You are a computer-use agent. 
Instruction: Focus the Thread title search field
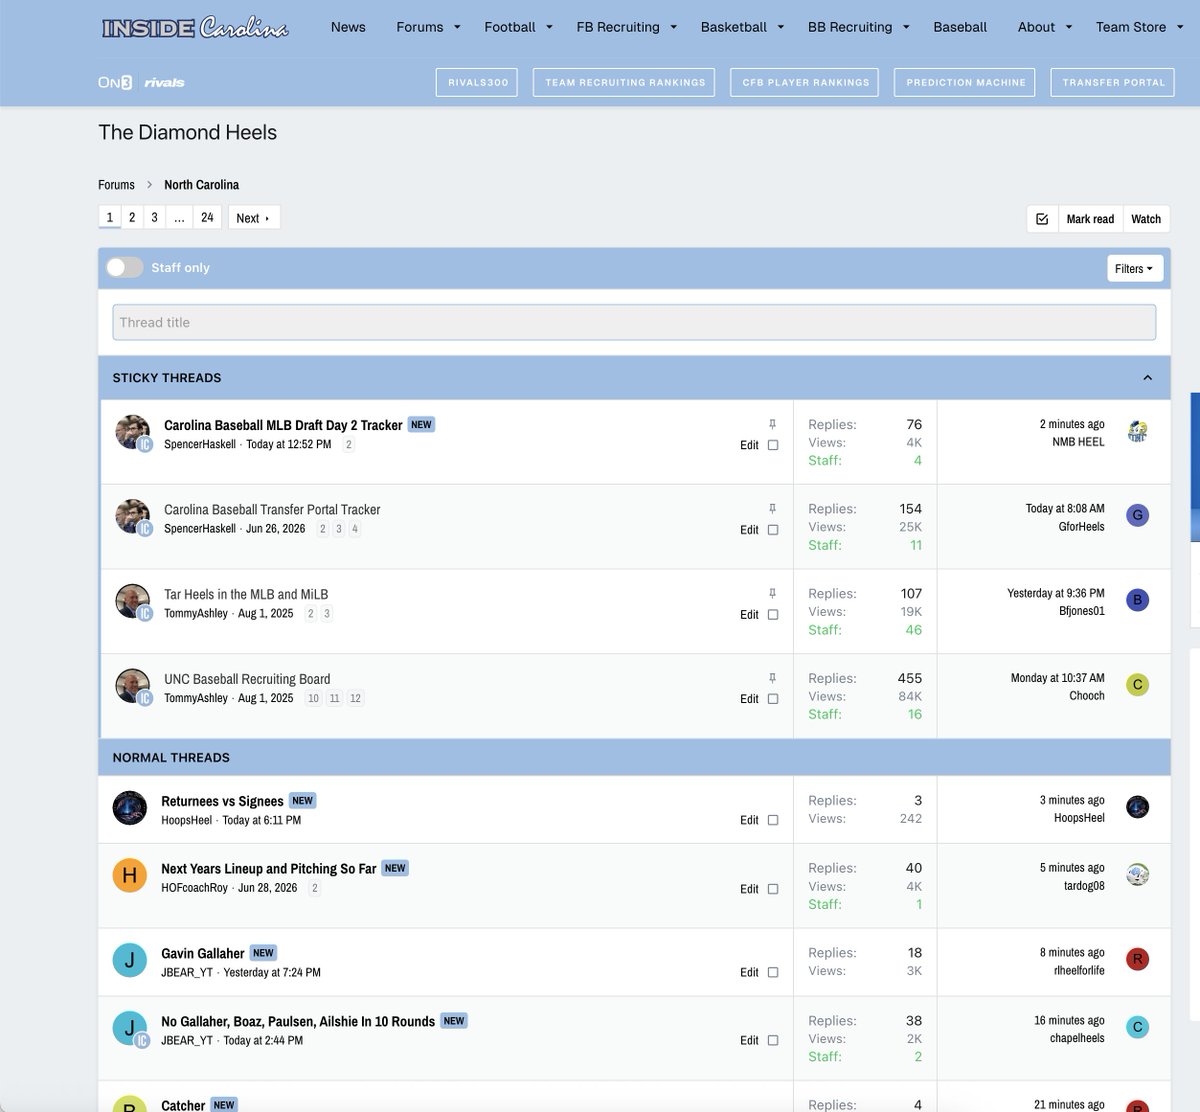click(634, 322)
